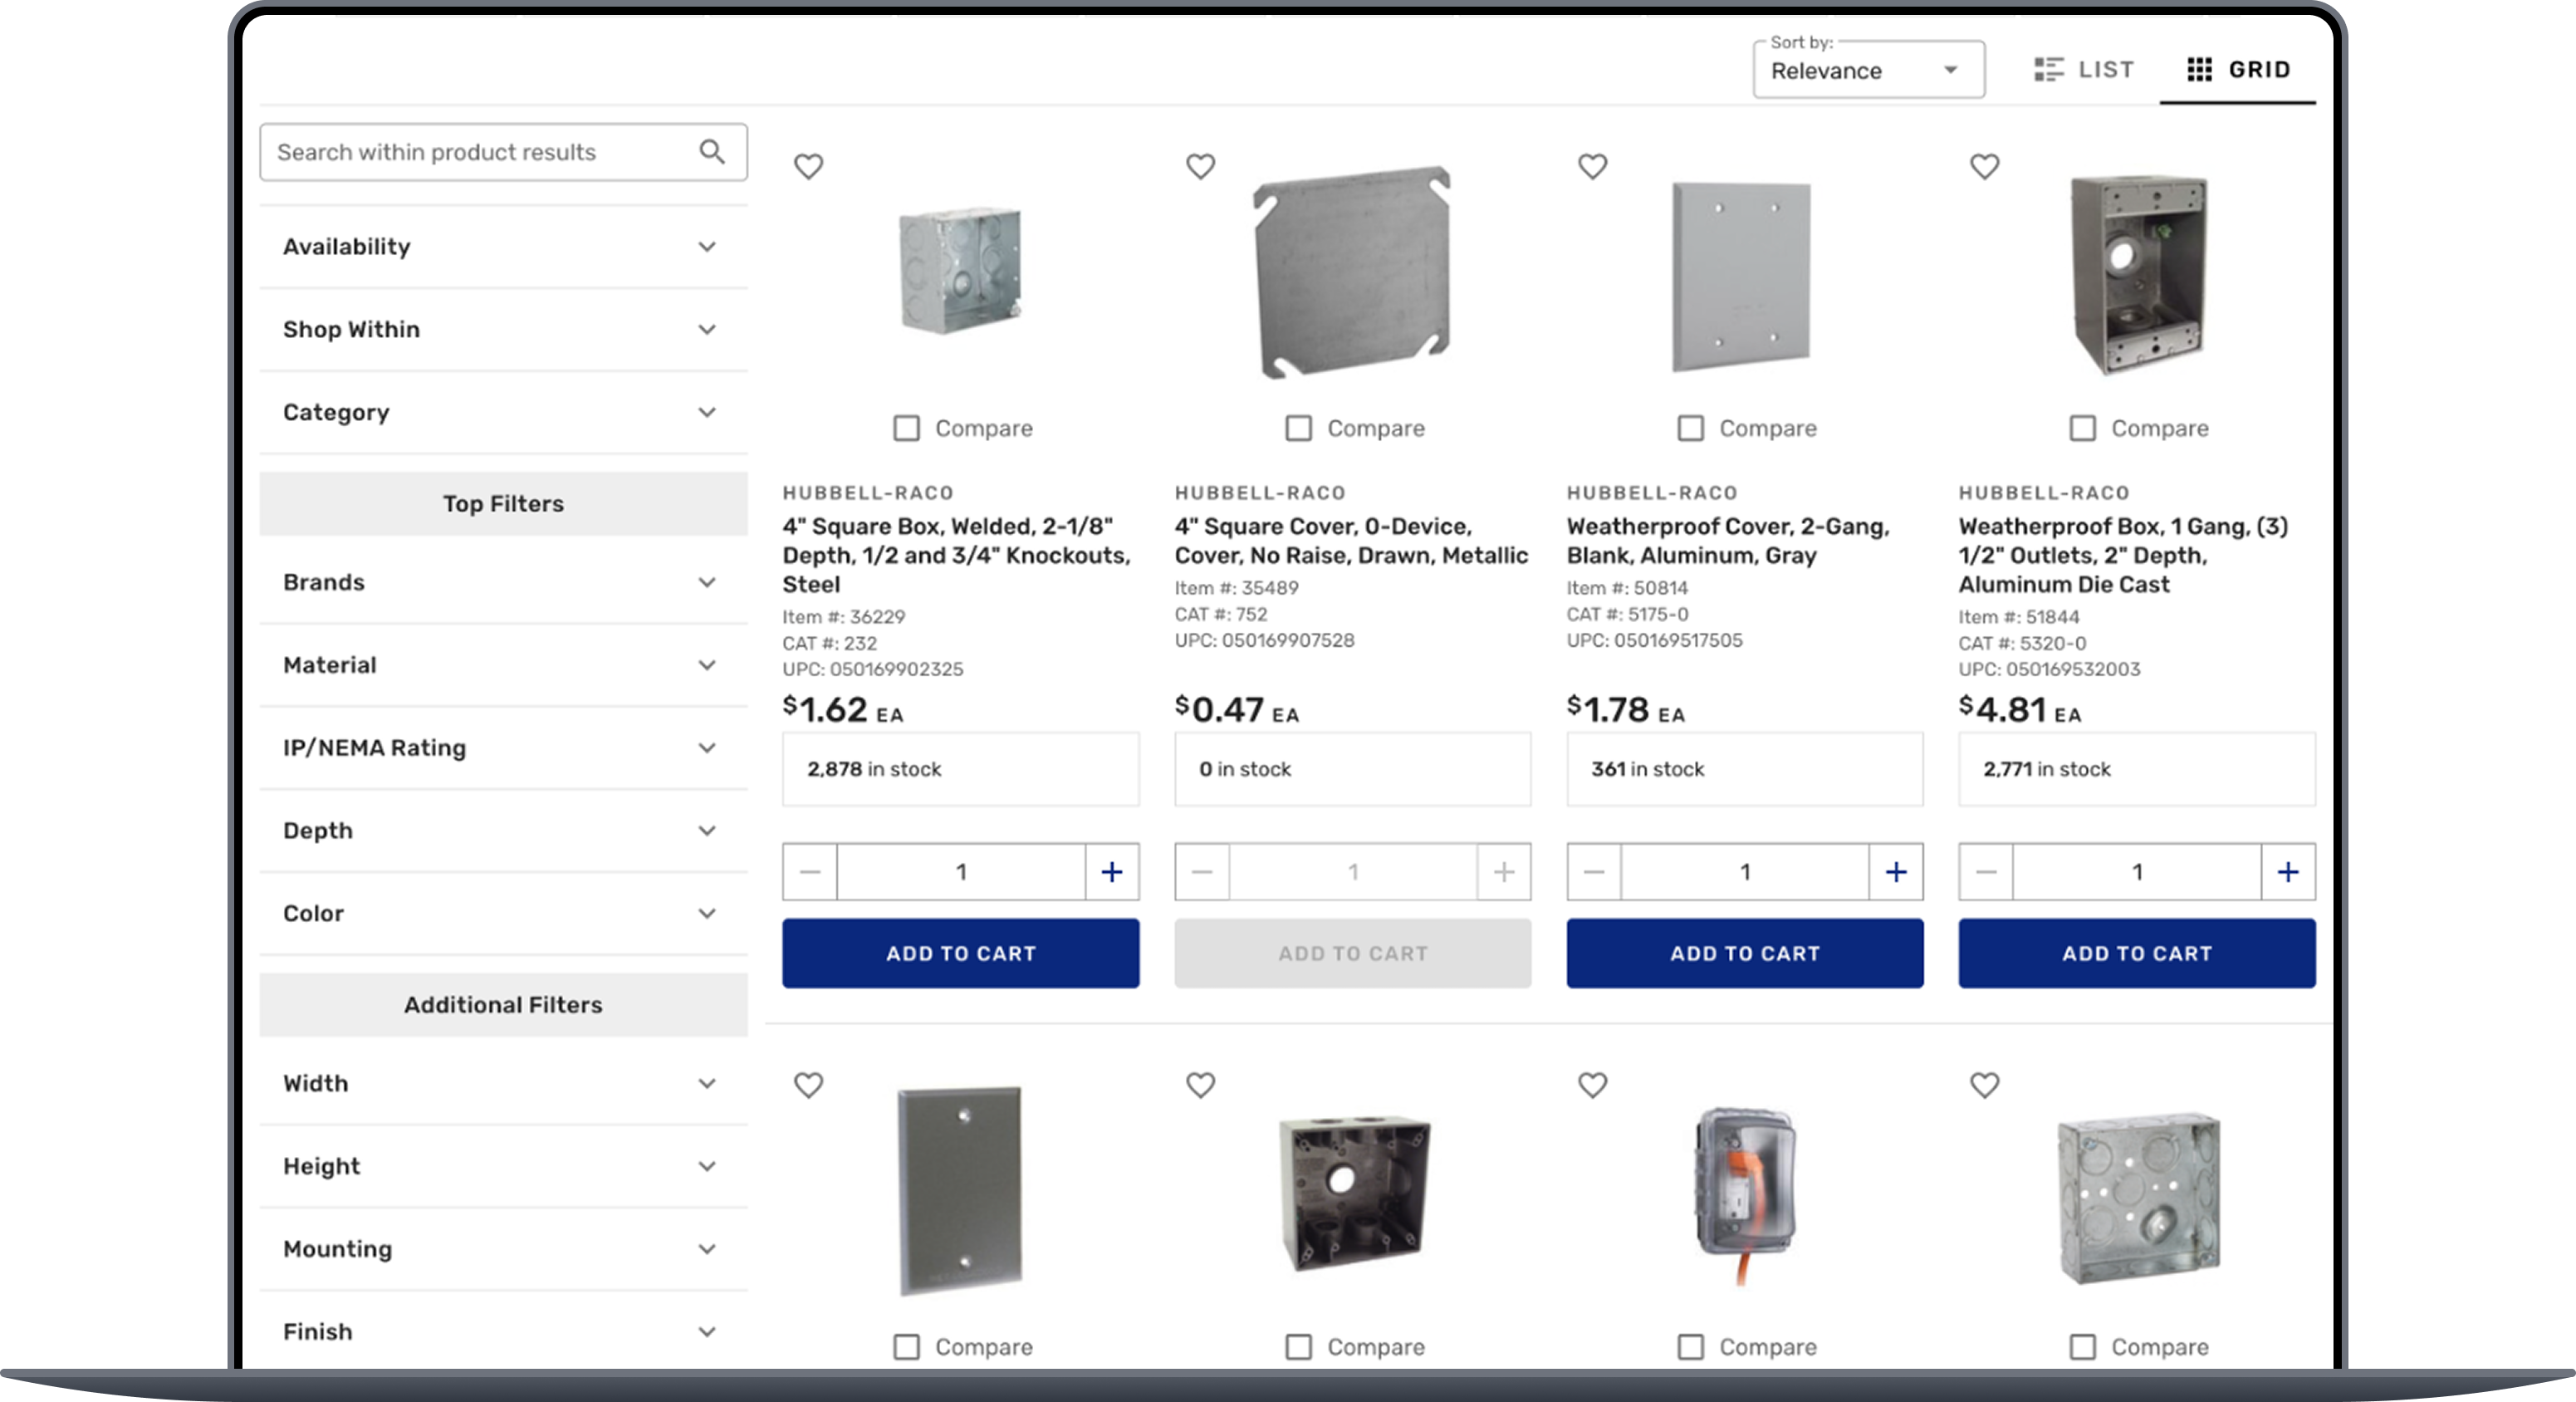The height and width of the screenshot is (1402, 2576).
Task: Click heart icon on second-row steel square box
Action: pos(1984,1085)
